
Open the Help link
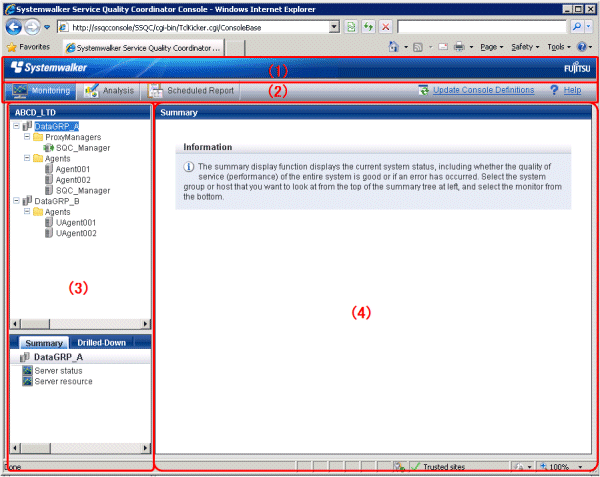click(572, 90)
